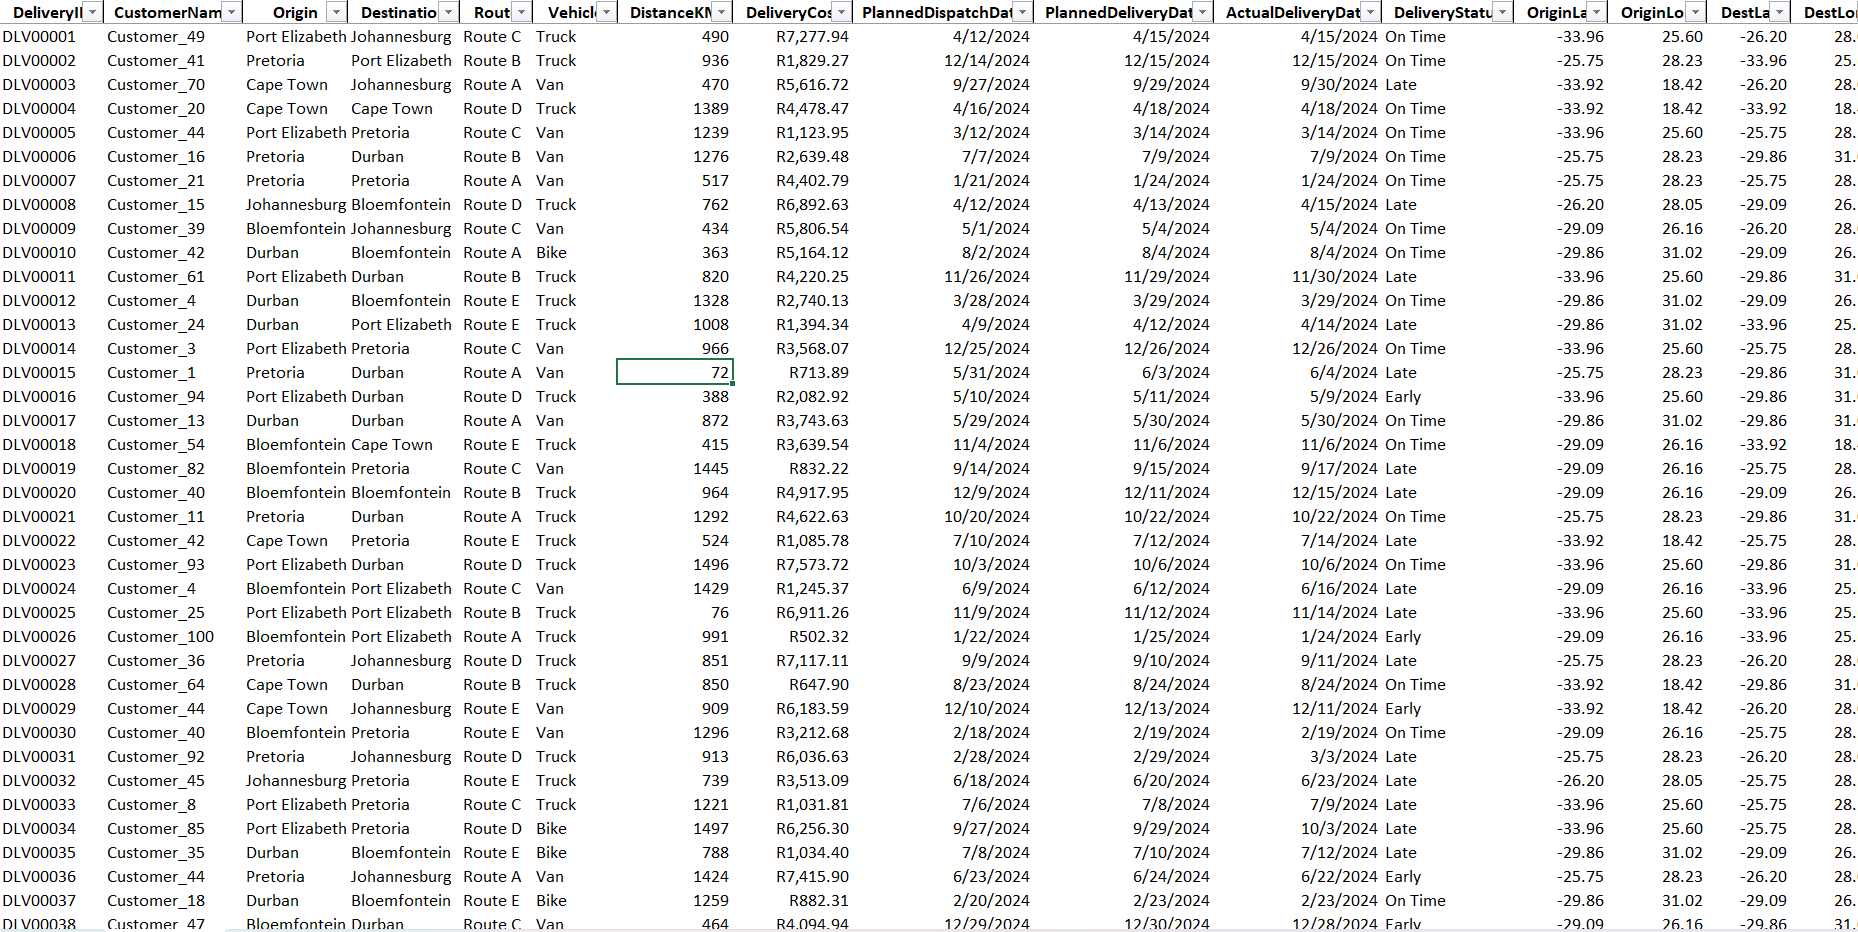The height and width of the screenshot is (932, 1858).
Task: Expand the Origin column filter
Action: coord(336,12)
